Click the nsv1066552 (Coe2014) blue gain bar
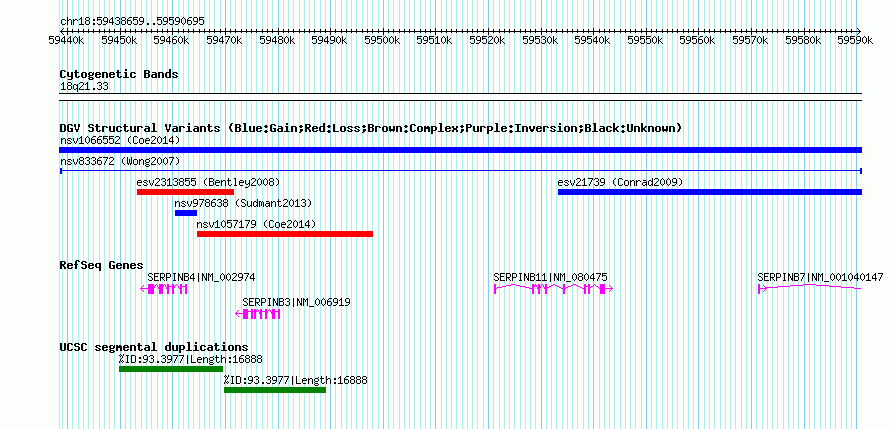The image size is (890, 429). tap(460, 150)
